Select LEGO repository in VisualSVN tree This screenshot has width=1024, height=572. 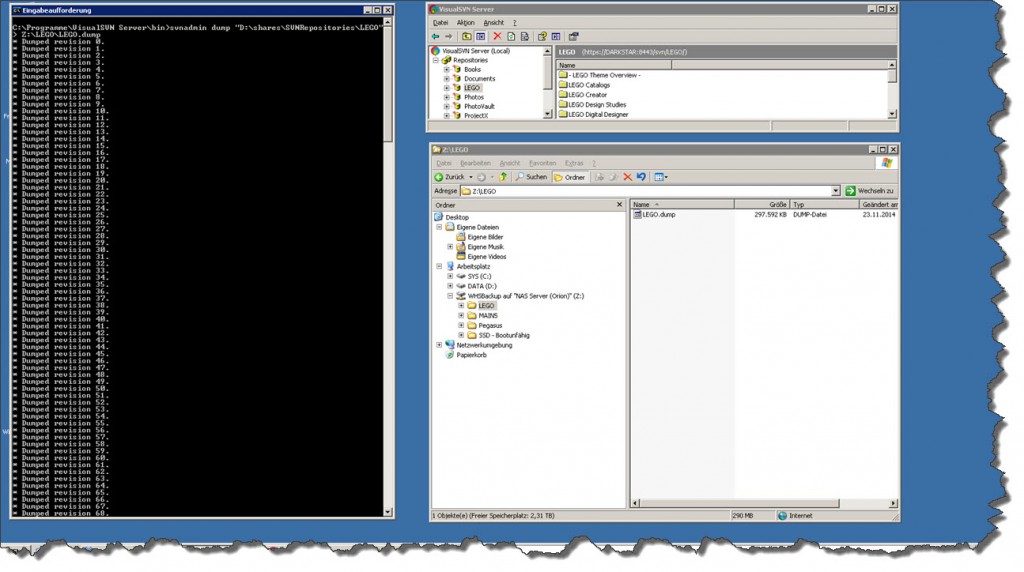click(x=472, y=87)
